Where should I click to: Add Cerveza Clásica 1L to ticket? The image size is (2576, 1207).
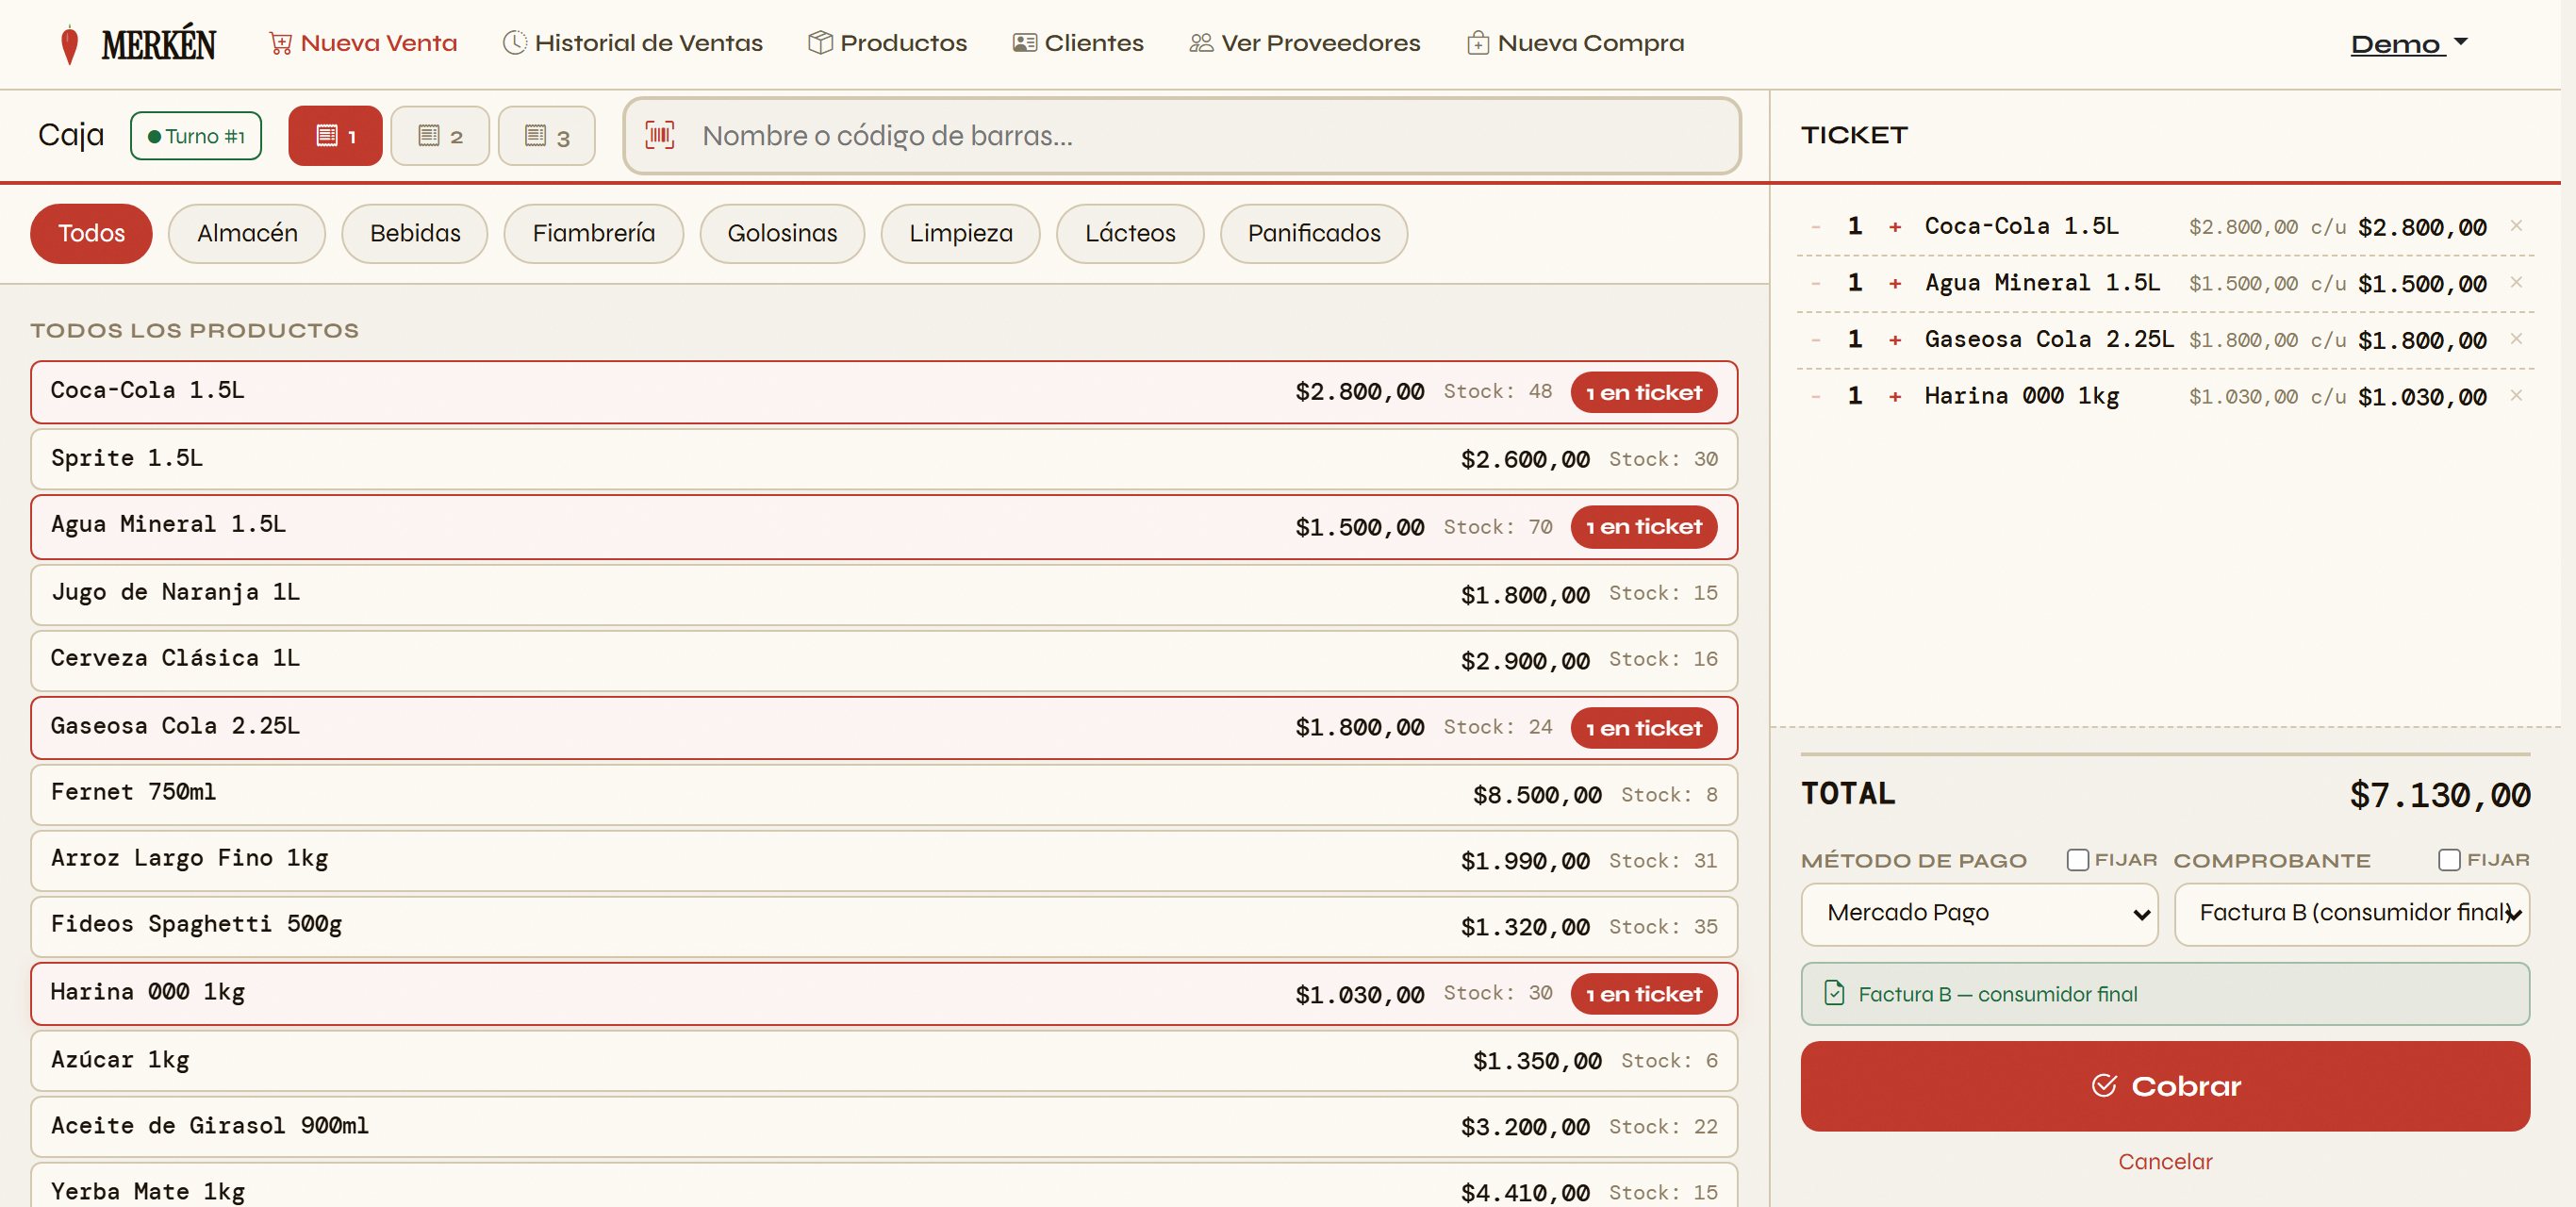point(884,660)
